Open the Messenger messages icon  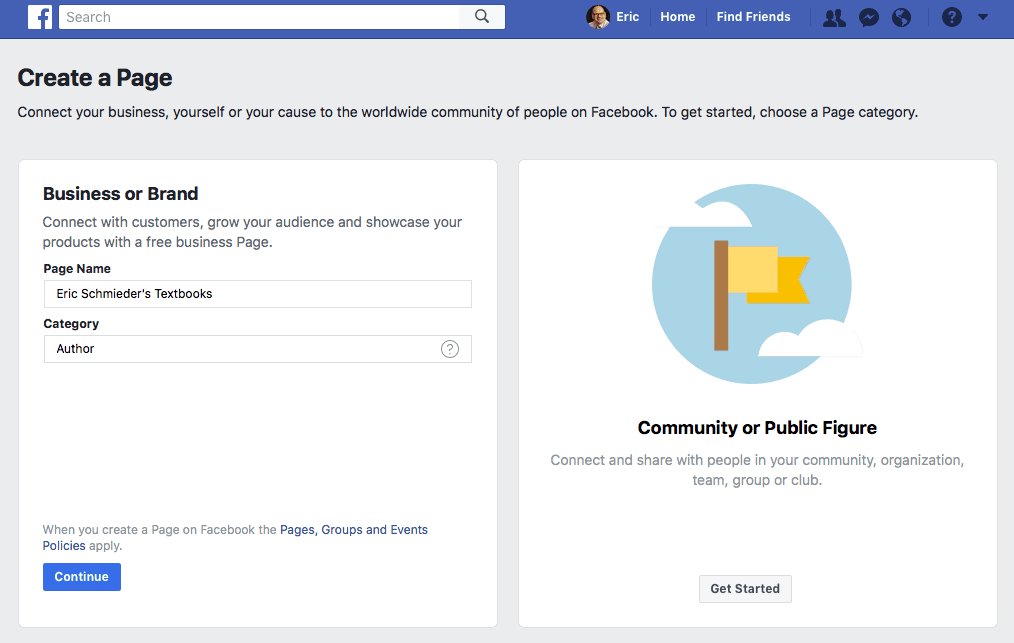pos(868,17)
